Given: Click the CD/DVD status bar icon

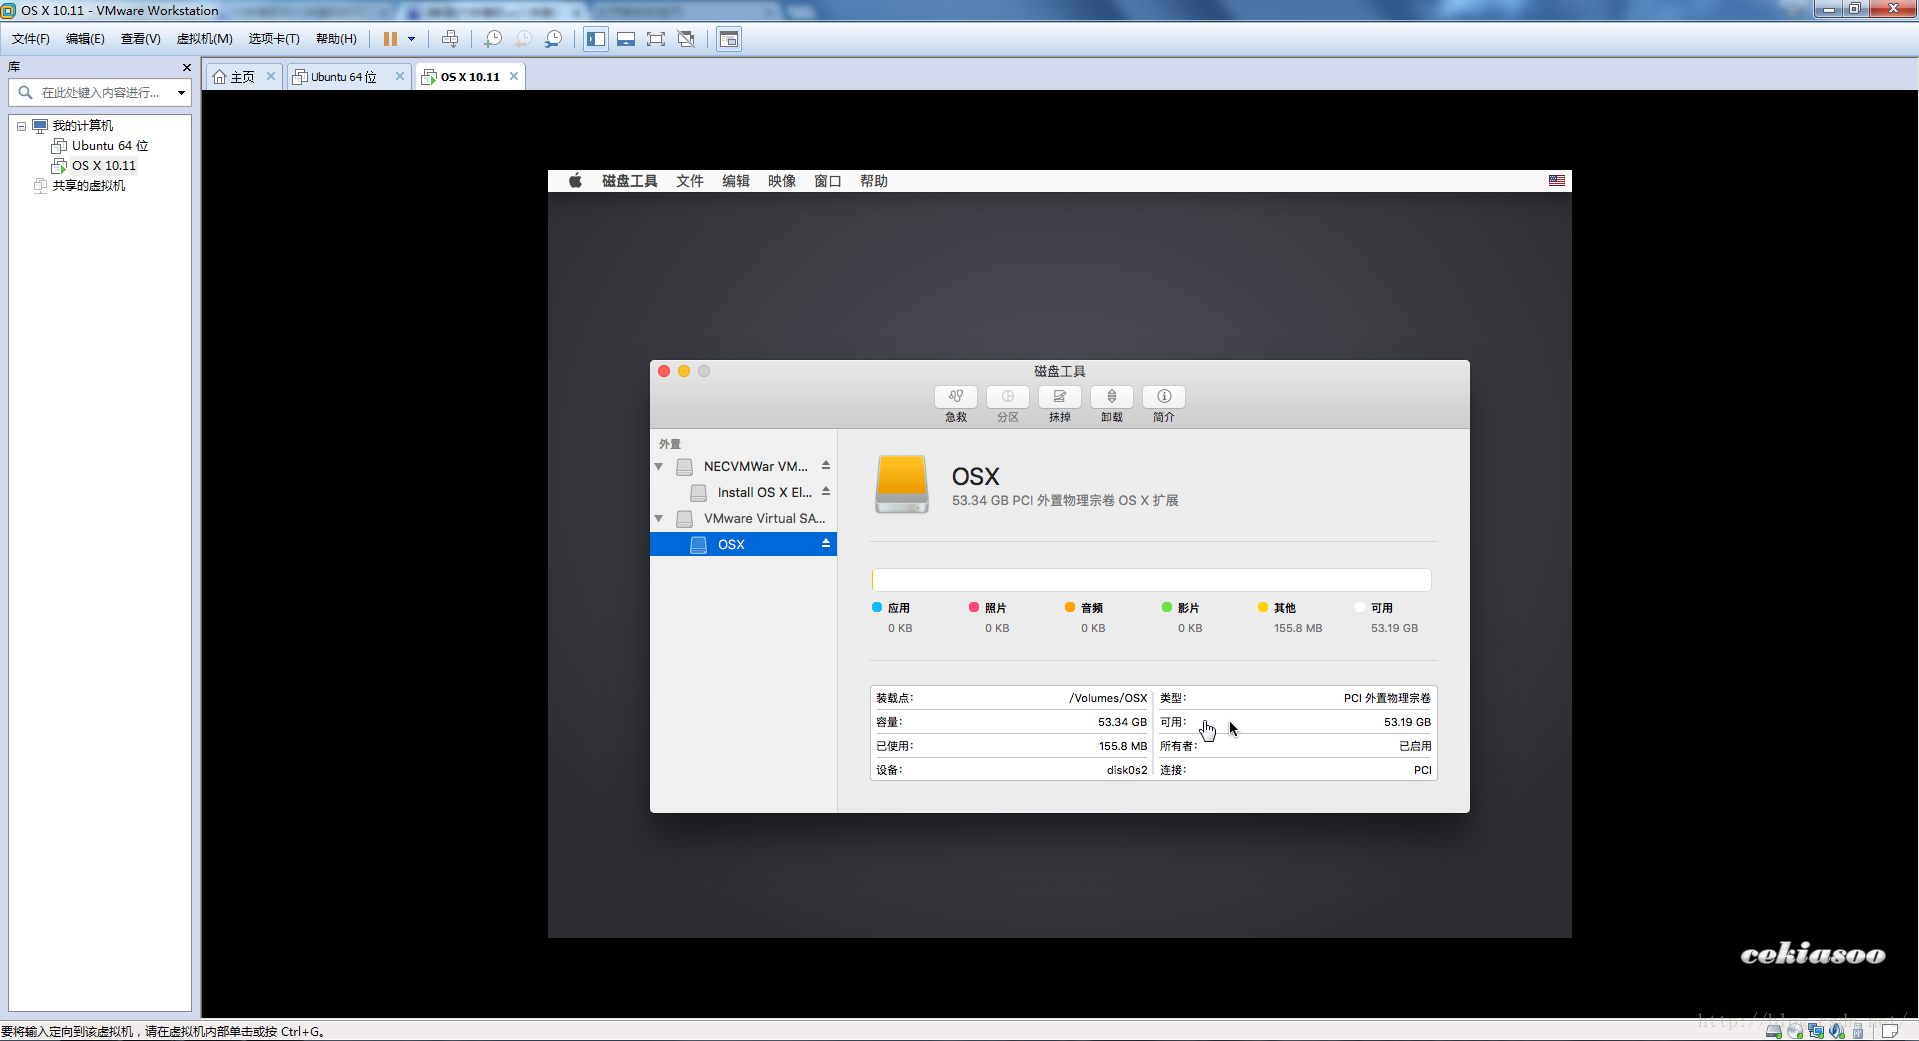Looking at the screenshot, I should tap(1795, 1031).
